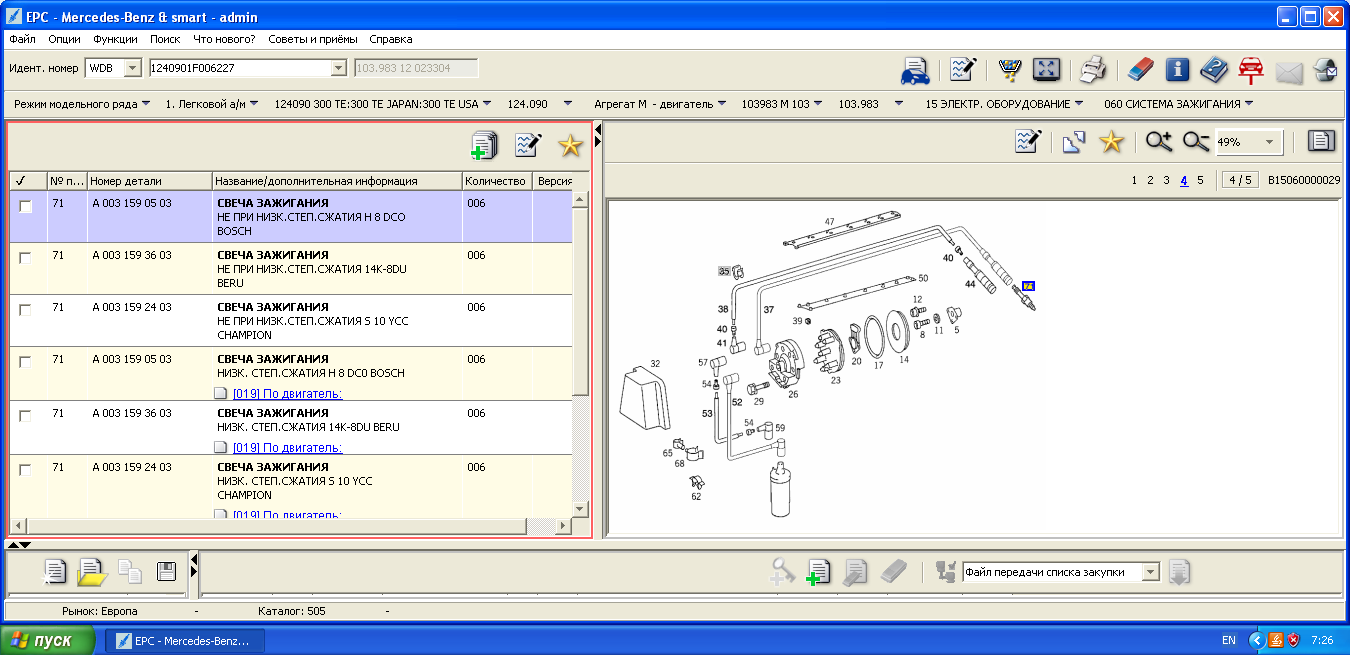Click the parts table vertical scrollbar down arrow
This screenshot has width=1350, height=655.
click(x=580, y=509)
